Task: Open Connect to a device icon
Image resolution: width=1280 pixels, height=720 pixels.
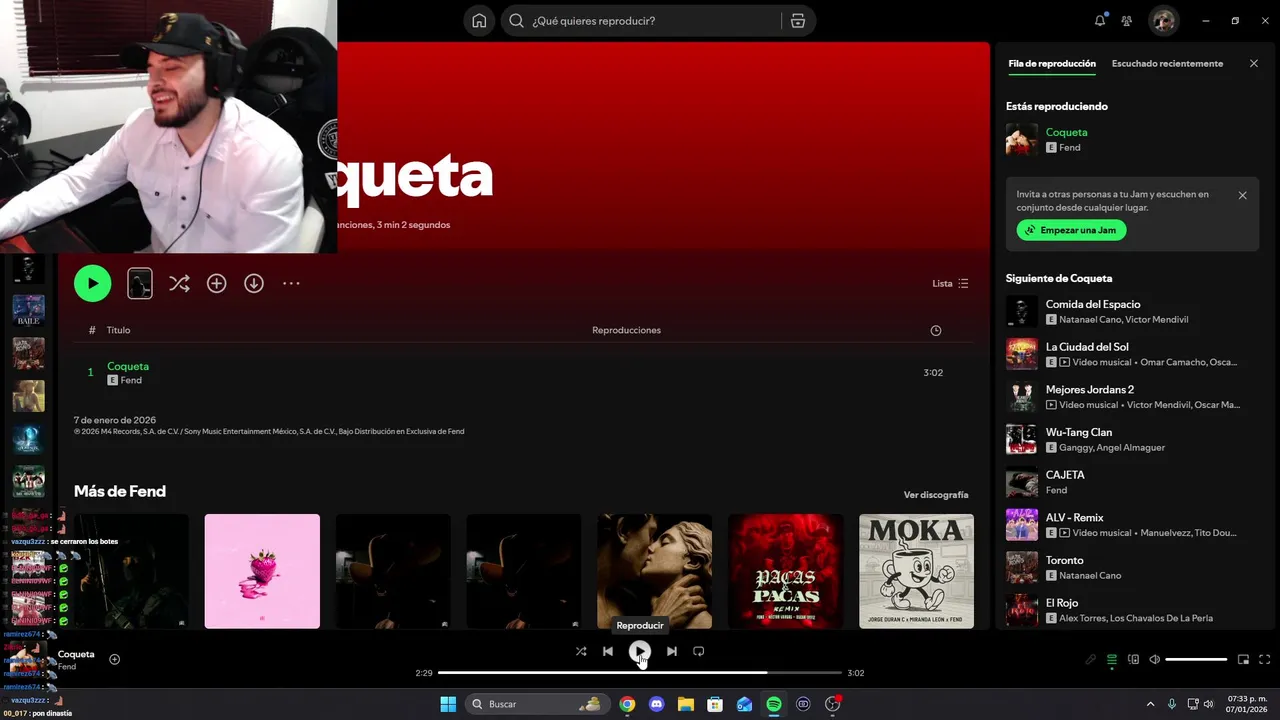Action: [x=1133, y=660]
